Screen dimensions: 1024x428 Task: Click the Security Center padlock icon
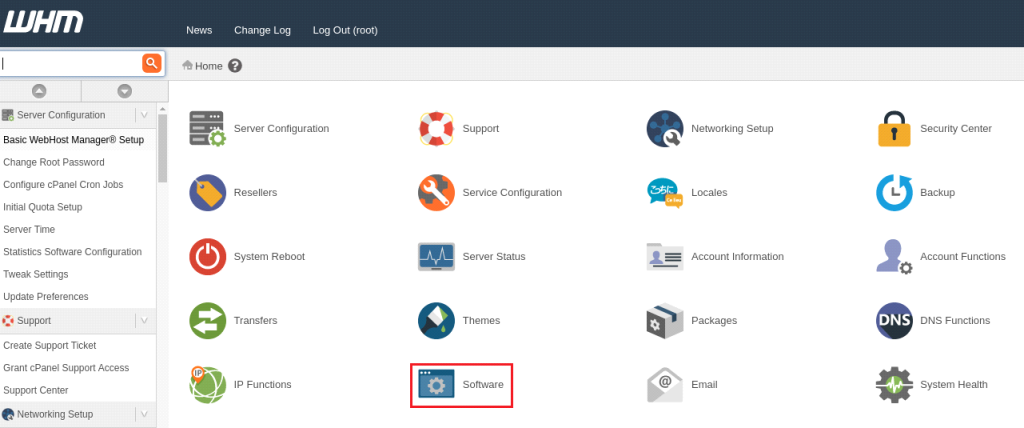894,129
